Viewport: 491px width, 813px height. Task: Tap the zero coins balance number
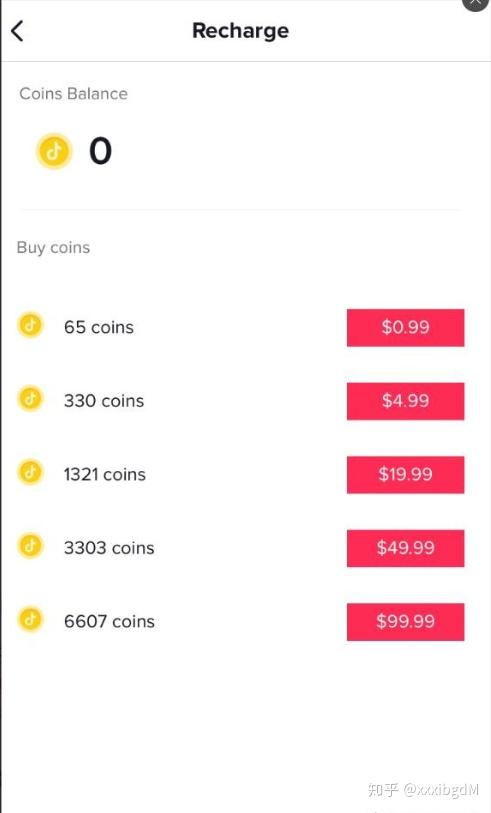click(x=101, y=151)
